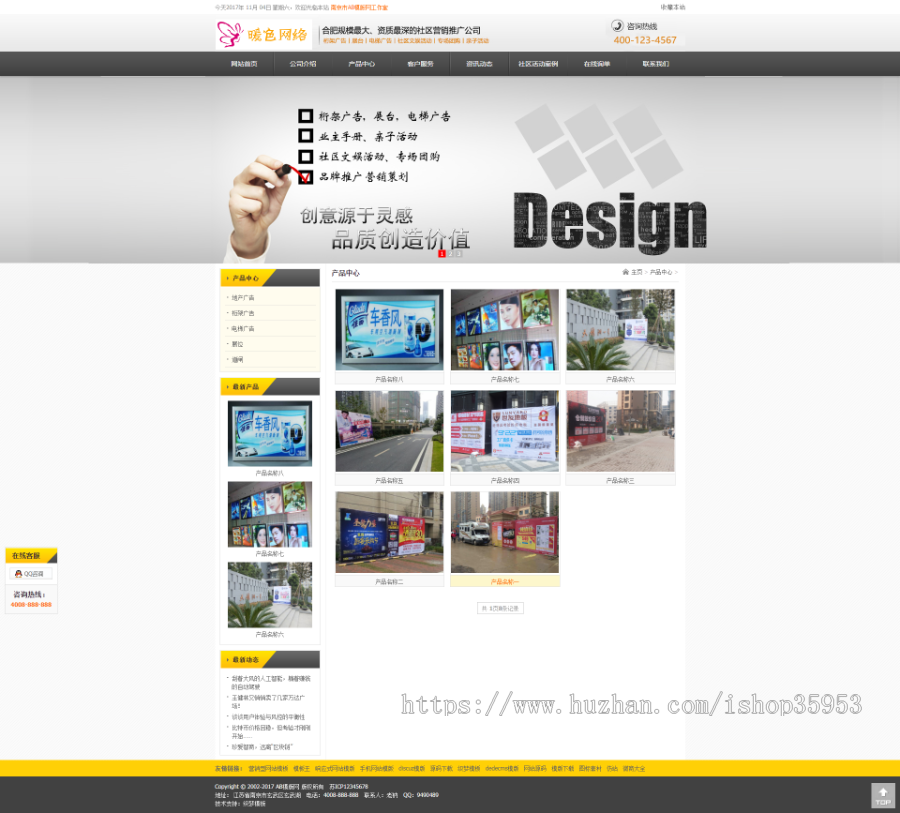The width and height of the screenshot is (900, 813).
Task: Click the 400-123-4567 hotline number
Action: click(x=645, y=40)
